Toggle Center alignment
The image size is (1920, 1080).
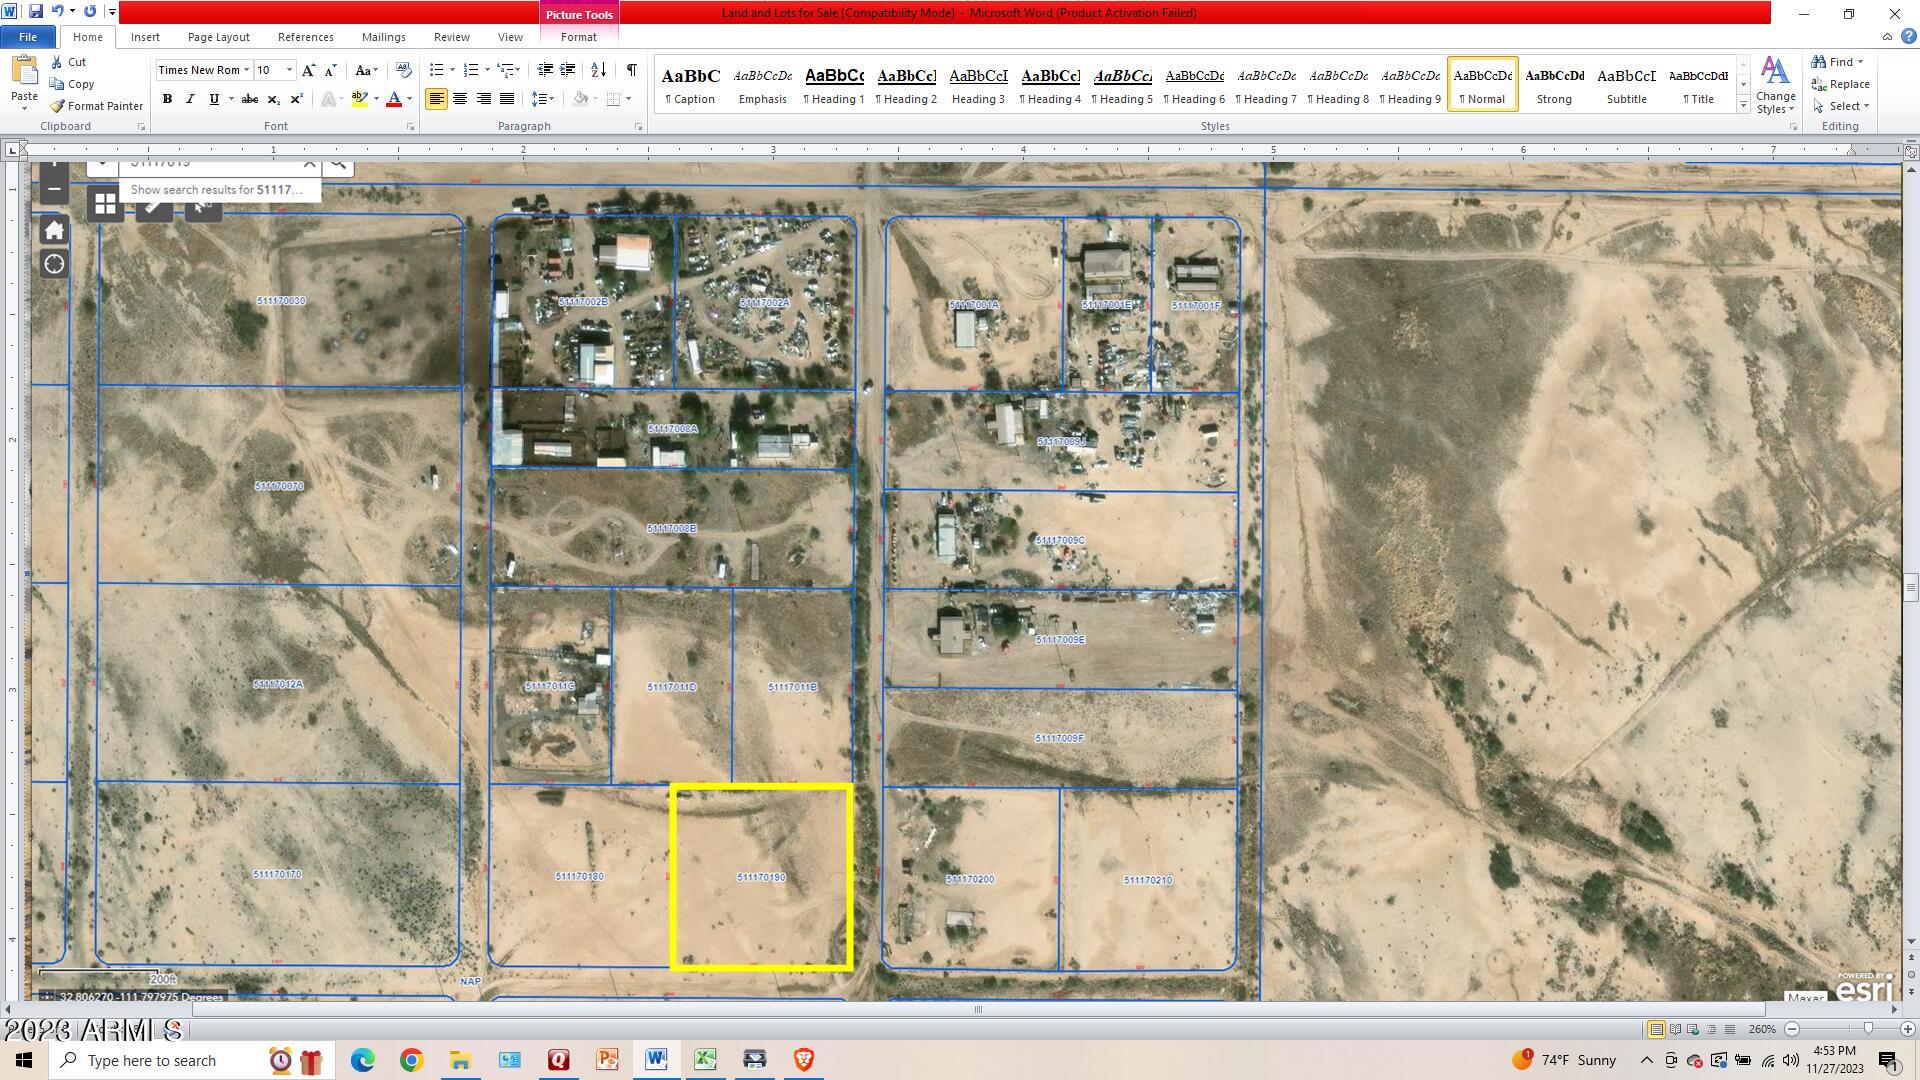[460, 99]
